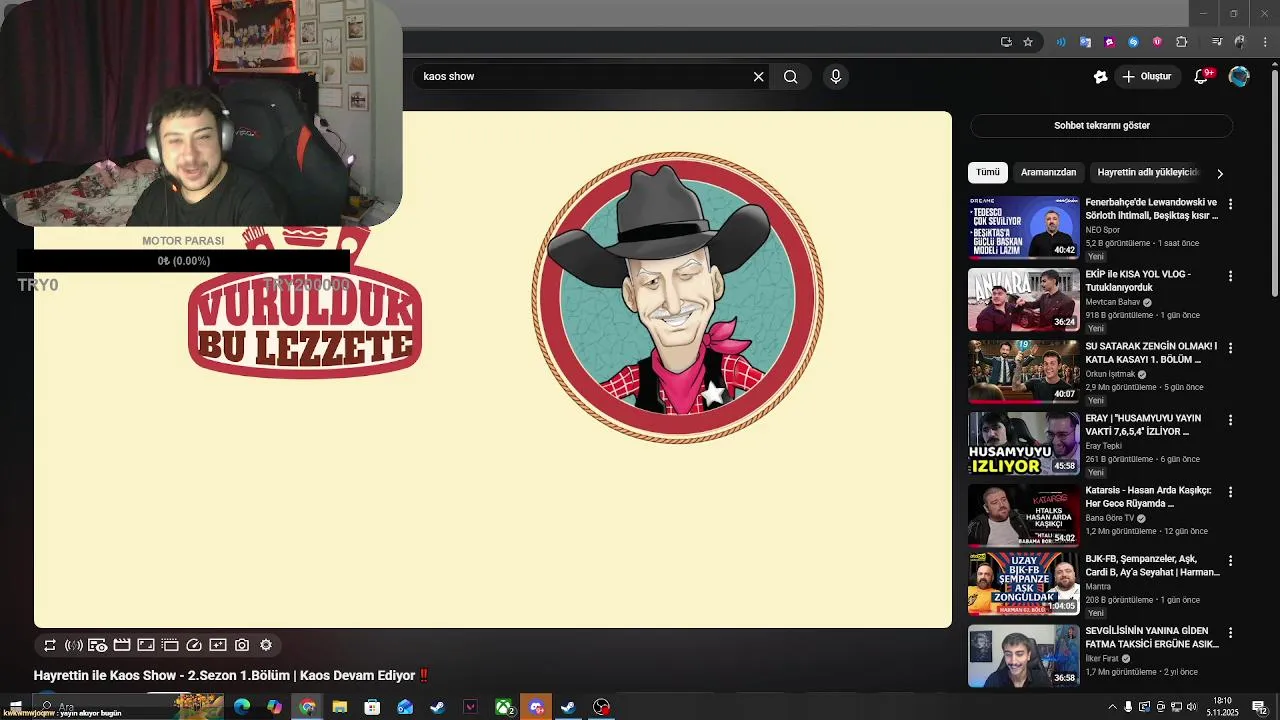1280x720 pixels.
Task: Open YouTube notifications bell
Action: [1202, 76]
